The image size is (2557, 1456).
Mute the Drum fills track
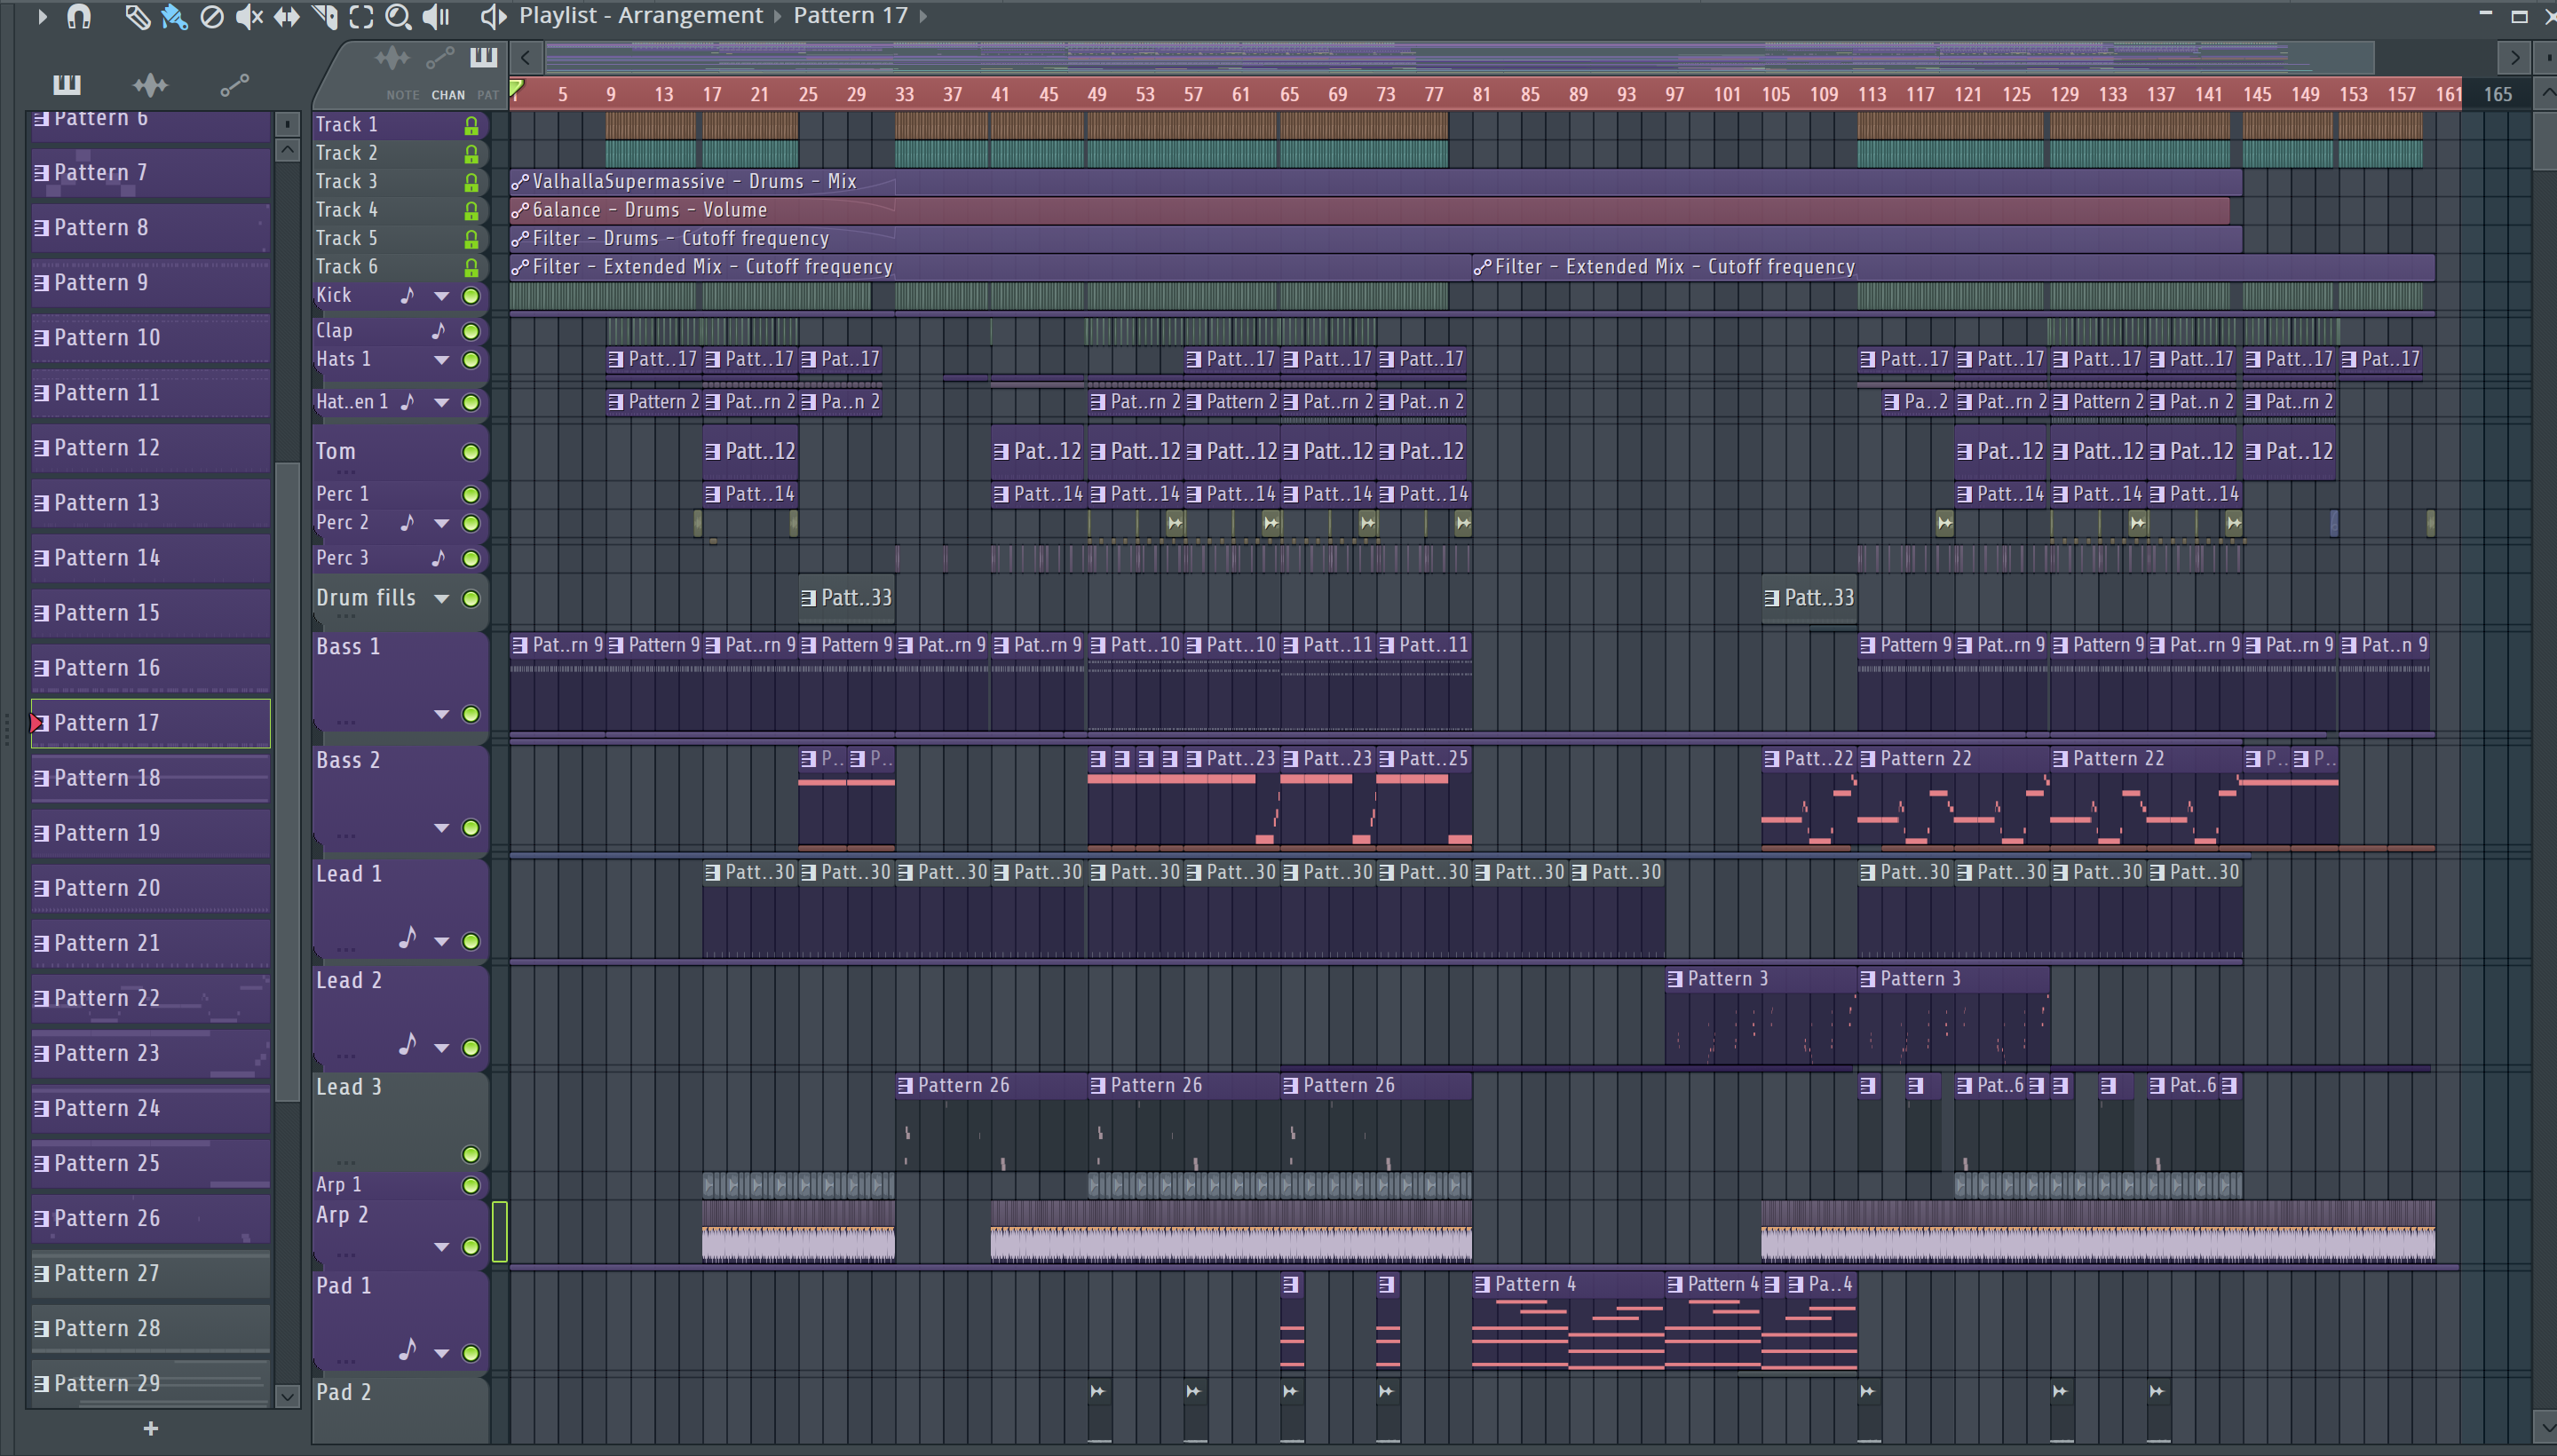click(470, 599)
